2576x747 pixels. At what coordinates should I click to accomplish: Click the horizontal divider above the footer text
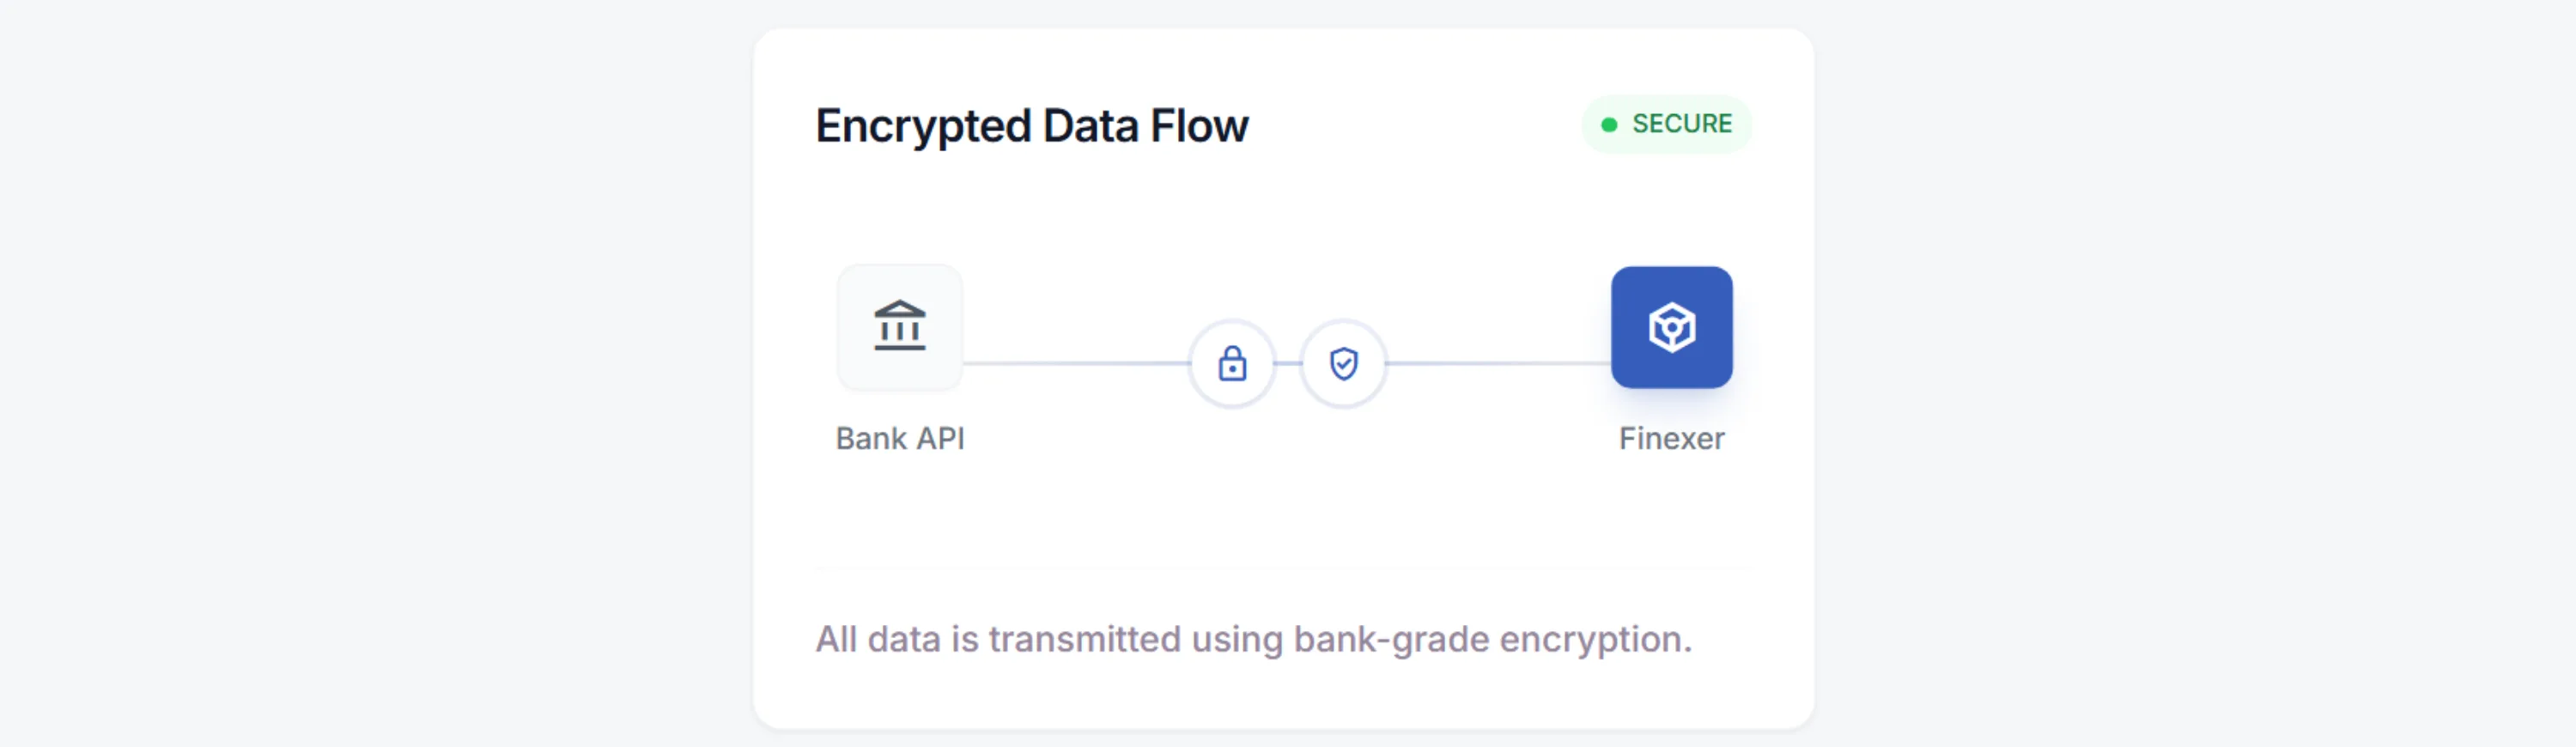tap(1283, 568)
